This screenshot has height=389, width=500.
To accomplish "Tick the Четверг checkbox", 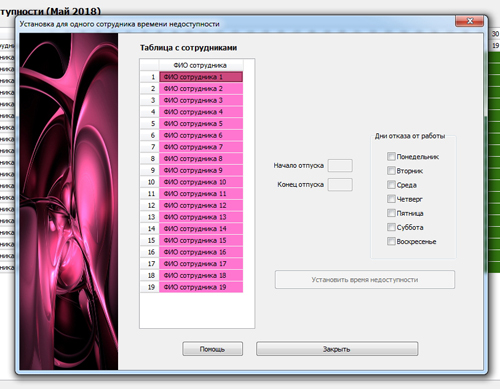I will tap(391, 199).
